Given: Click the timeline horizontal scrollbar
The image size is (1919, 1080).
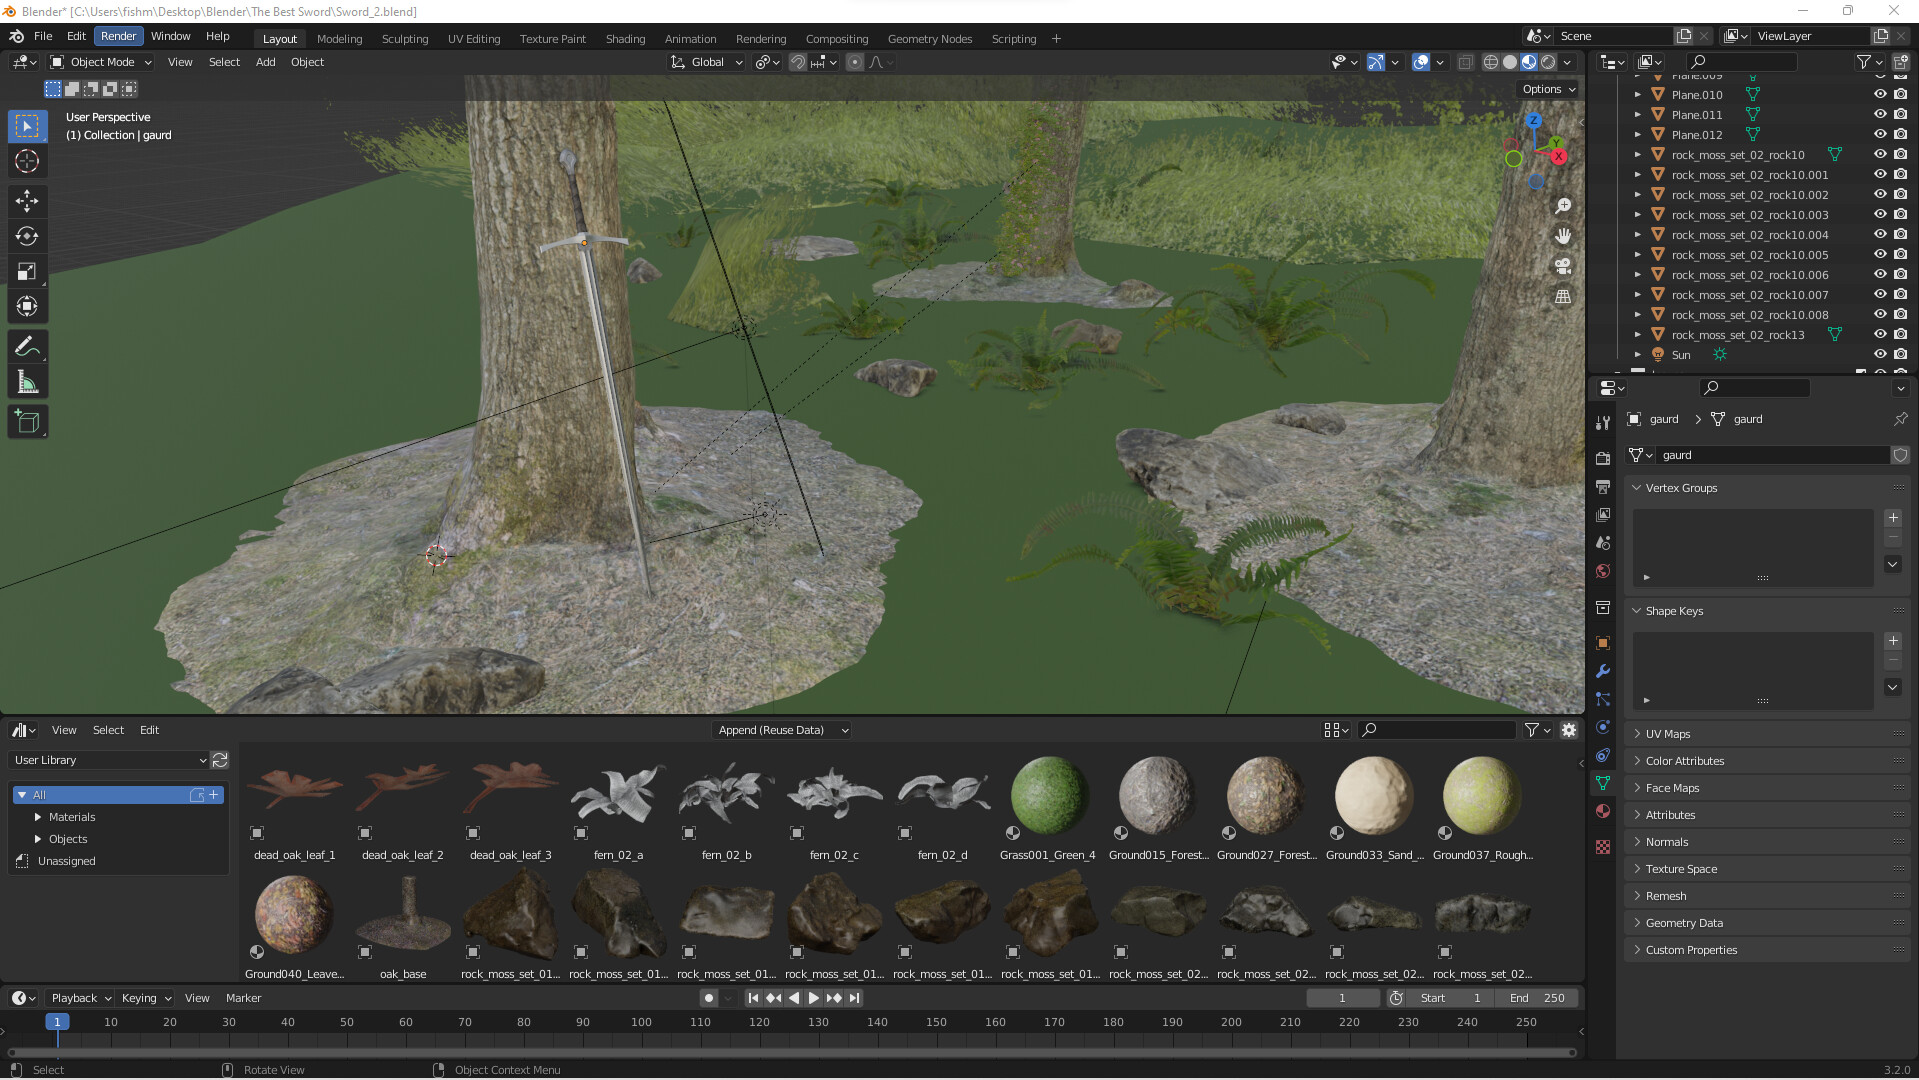Looking at the screenshot, I should 791,1052.
